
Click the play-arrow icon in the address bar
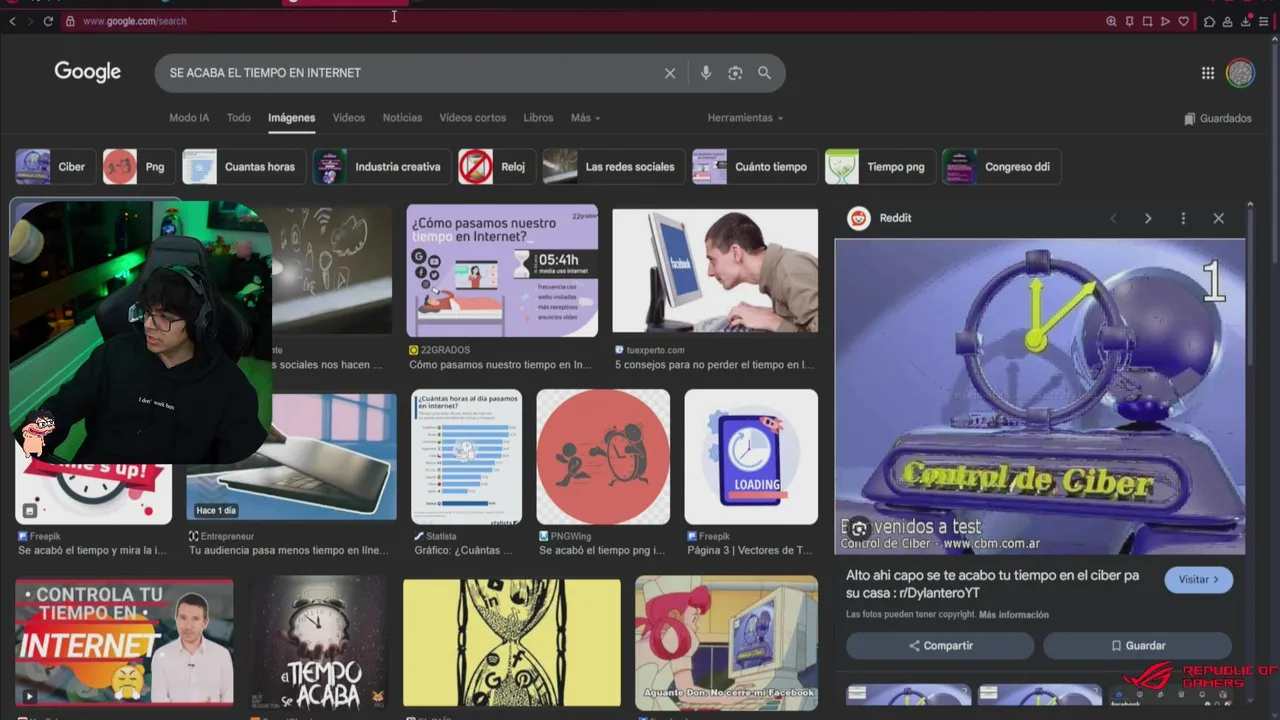coord(1165,21)
